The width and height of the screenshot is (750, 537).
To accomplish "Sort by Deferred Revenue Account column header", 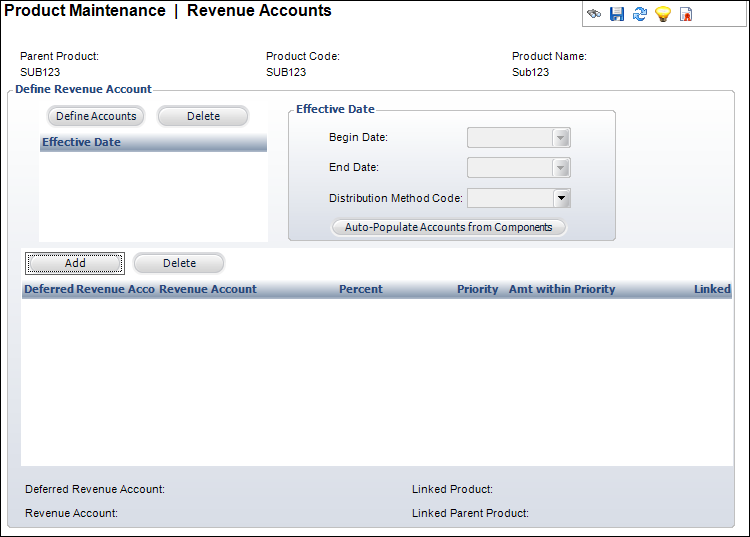I will click(x=89, y=289).
